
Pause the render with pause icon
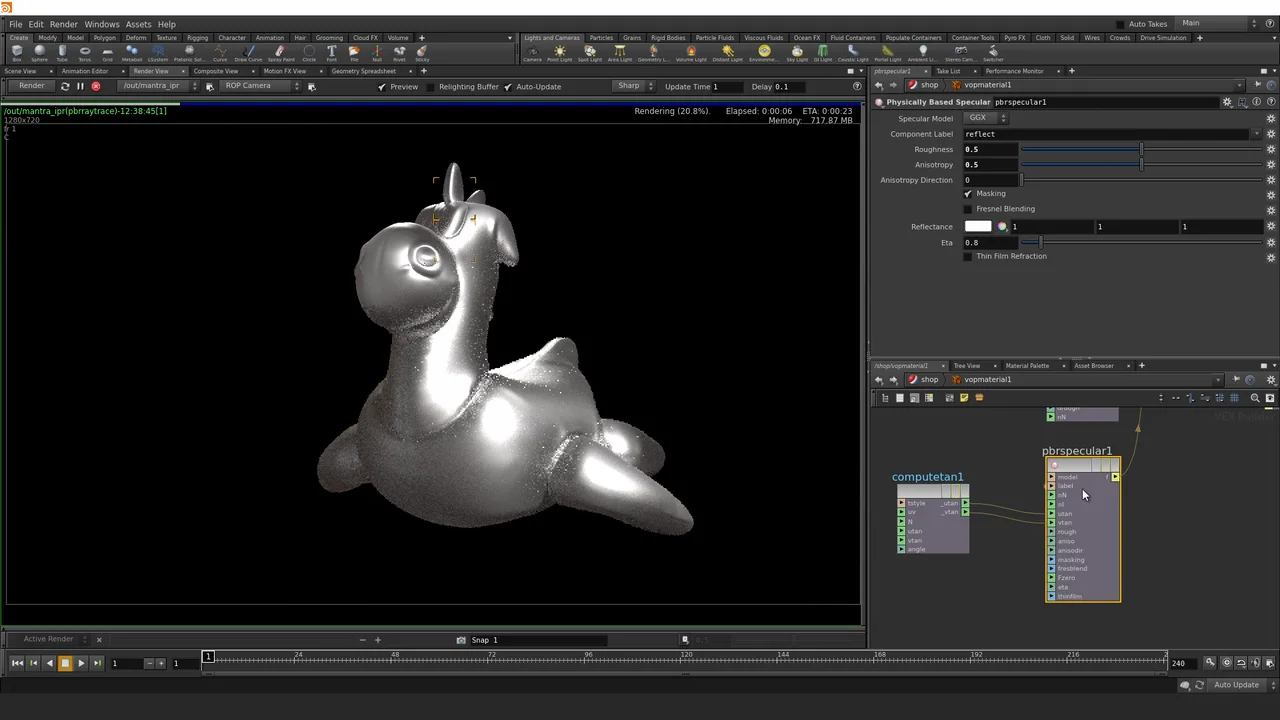tap(80, 86)
